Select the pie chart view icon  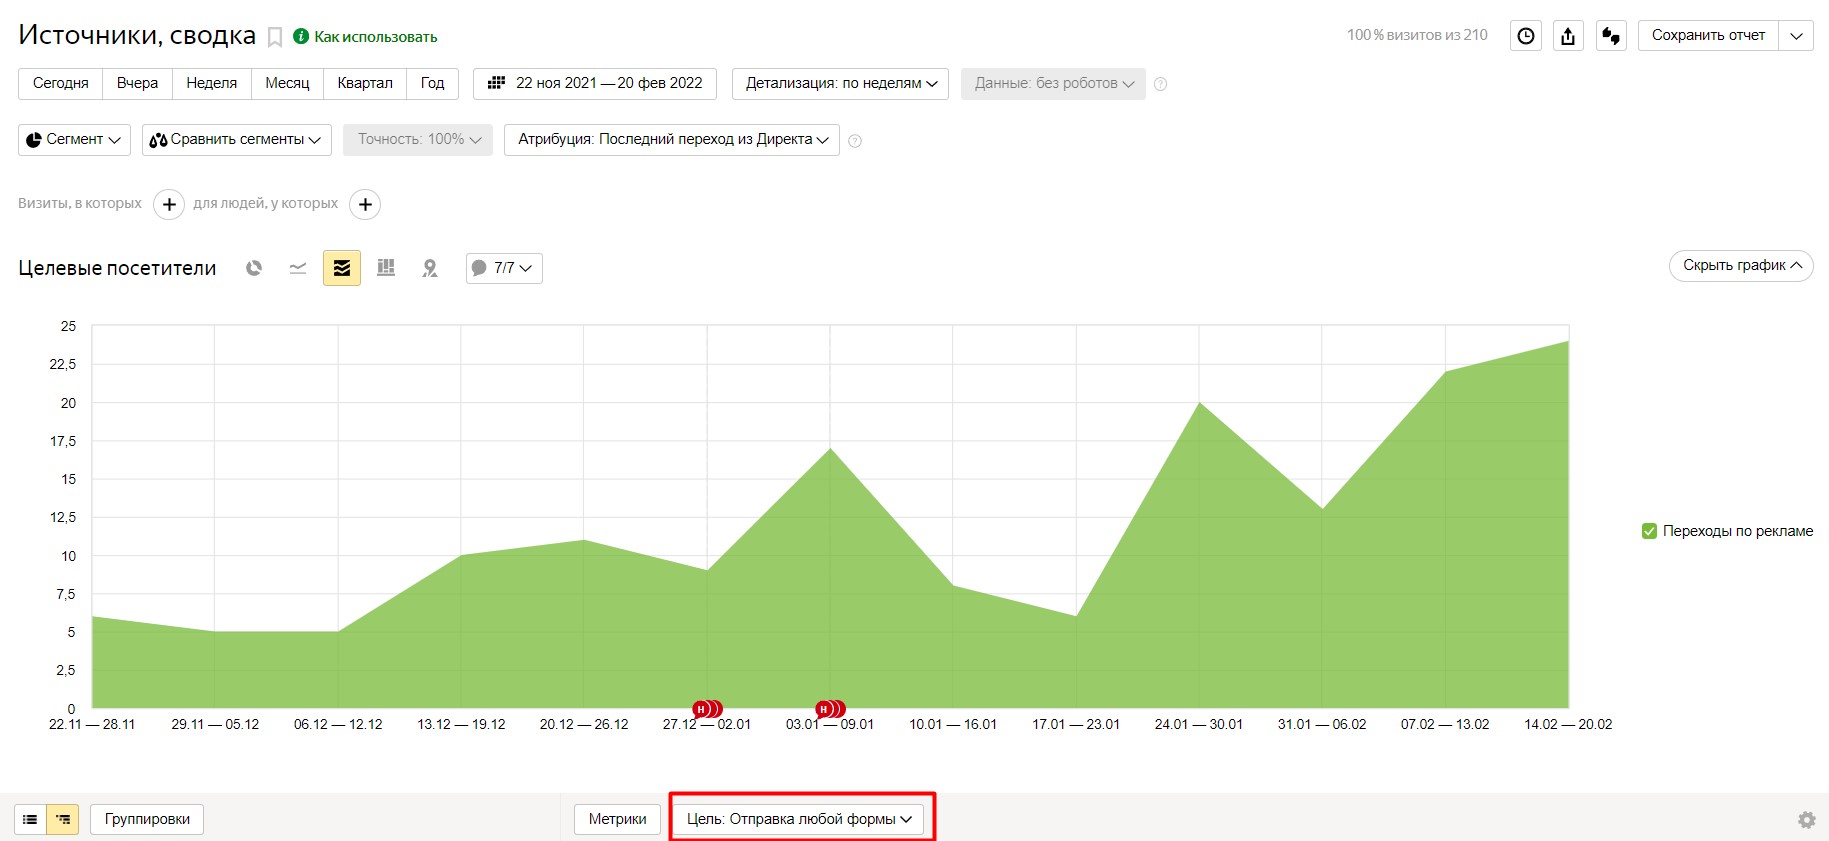254,268
